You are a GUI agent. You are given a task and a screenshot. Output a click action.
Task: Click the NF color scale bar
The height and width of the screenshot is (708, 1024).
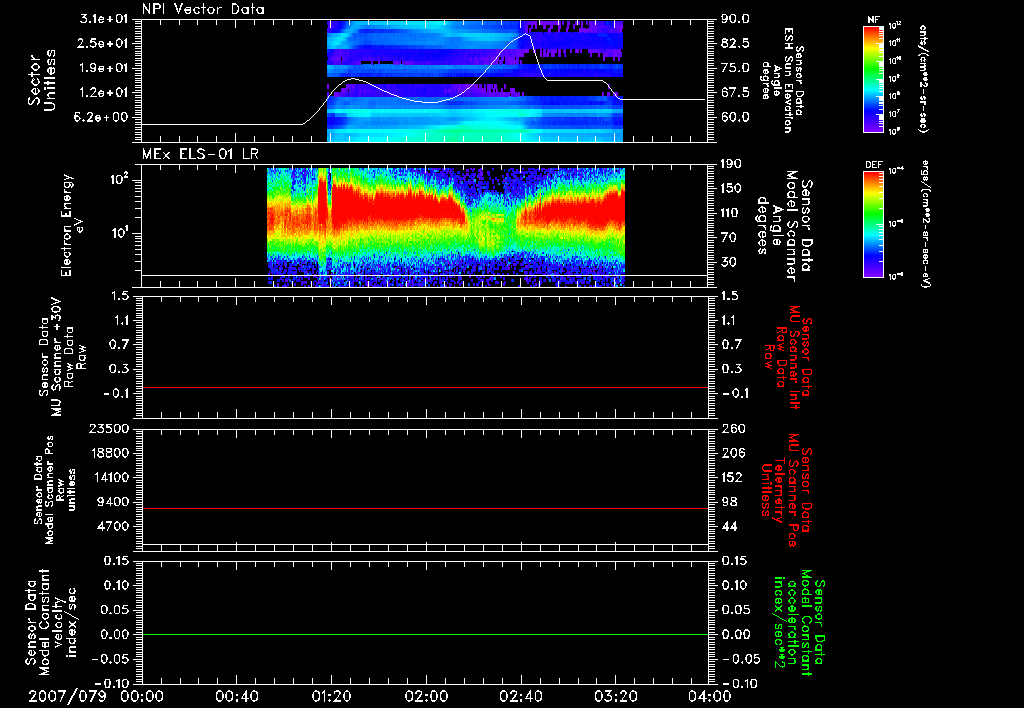[873, 78]
